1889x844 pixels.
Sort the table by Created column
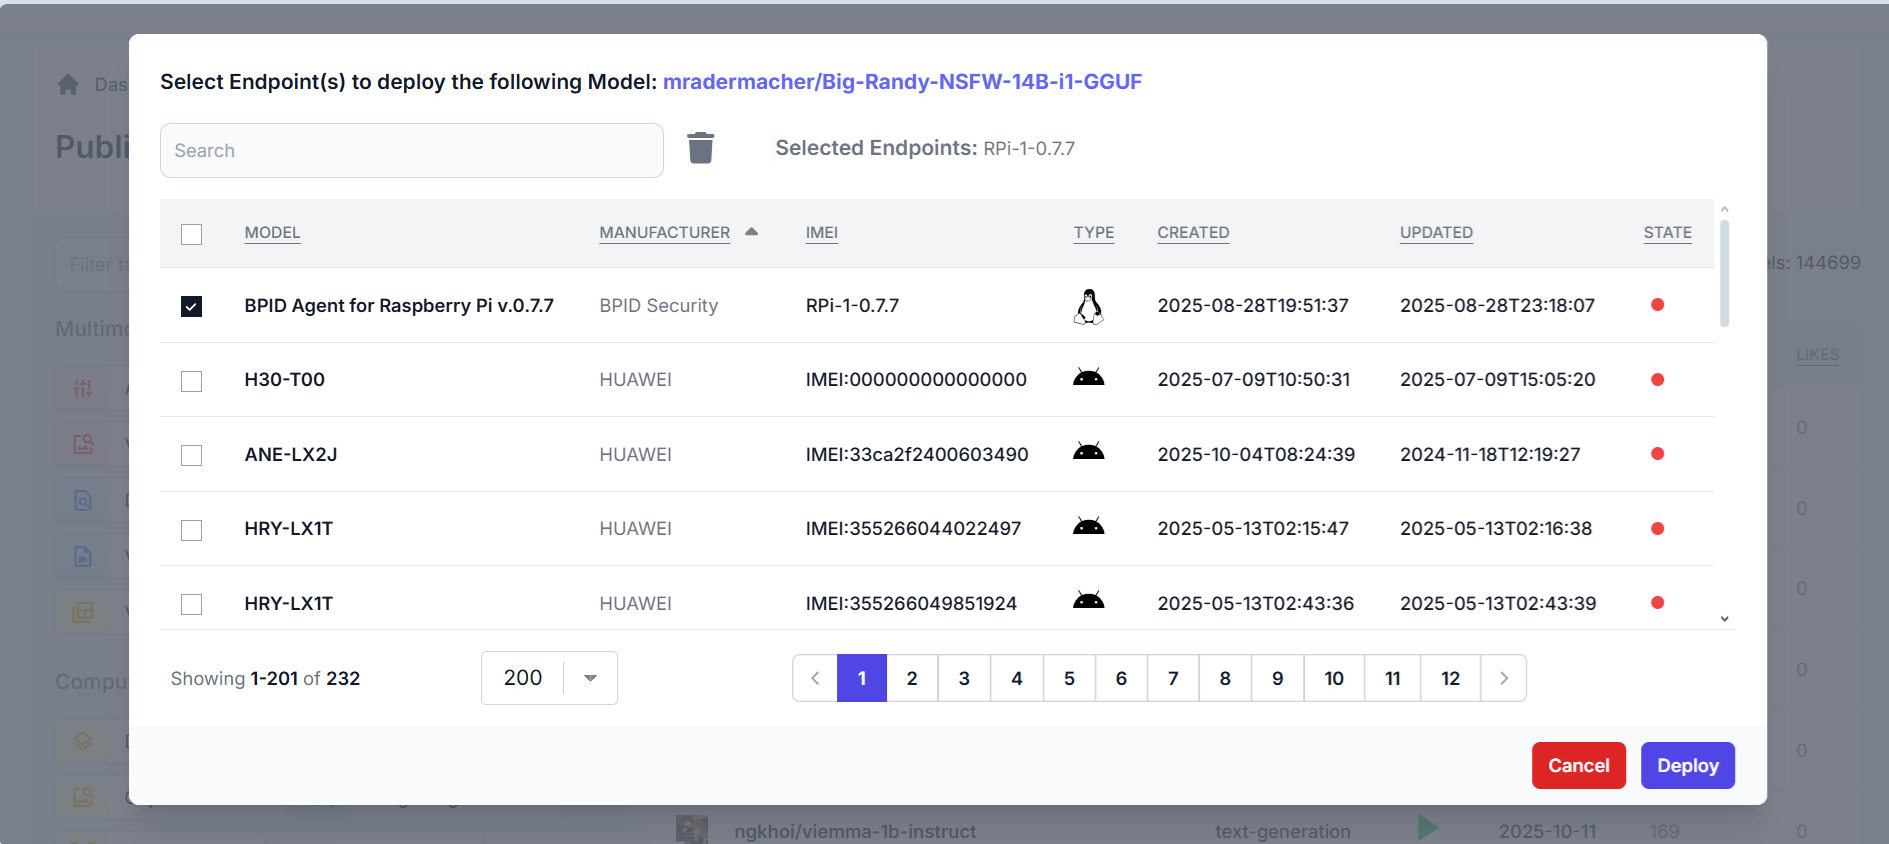coord(1192,233)
